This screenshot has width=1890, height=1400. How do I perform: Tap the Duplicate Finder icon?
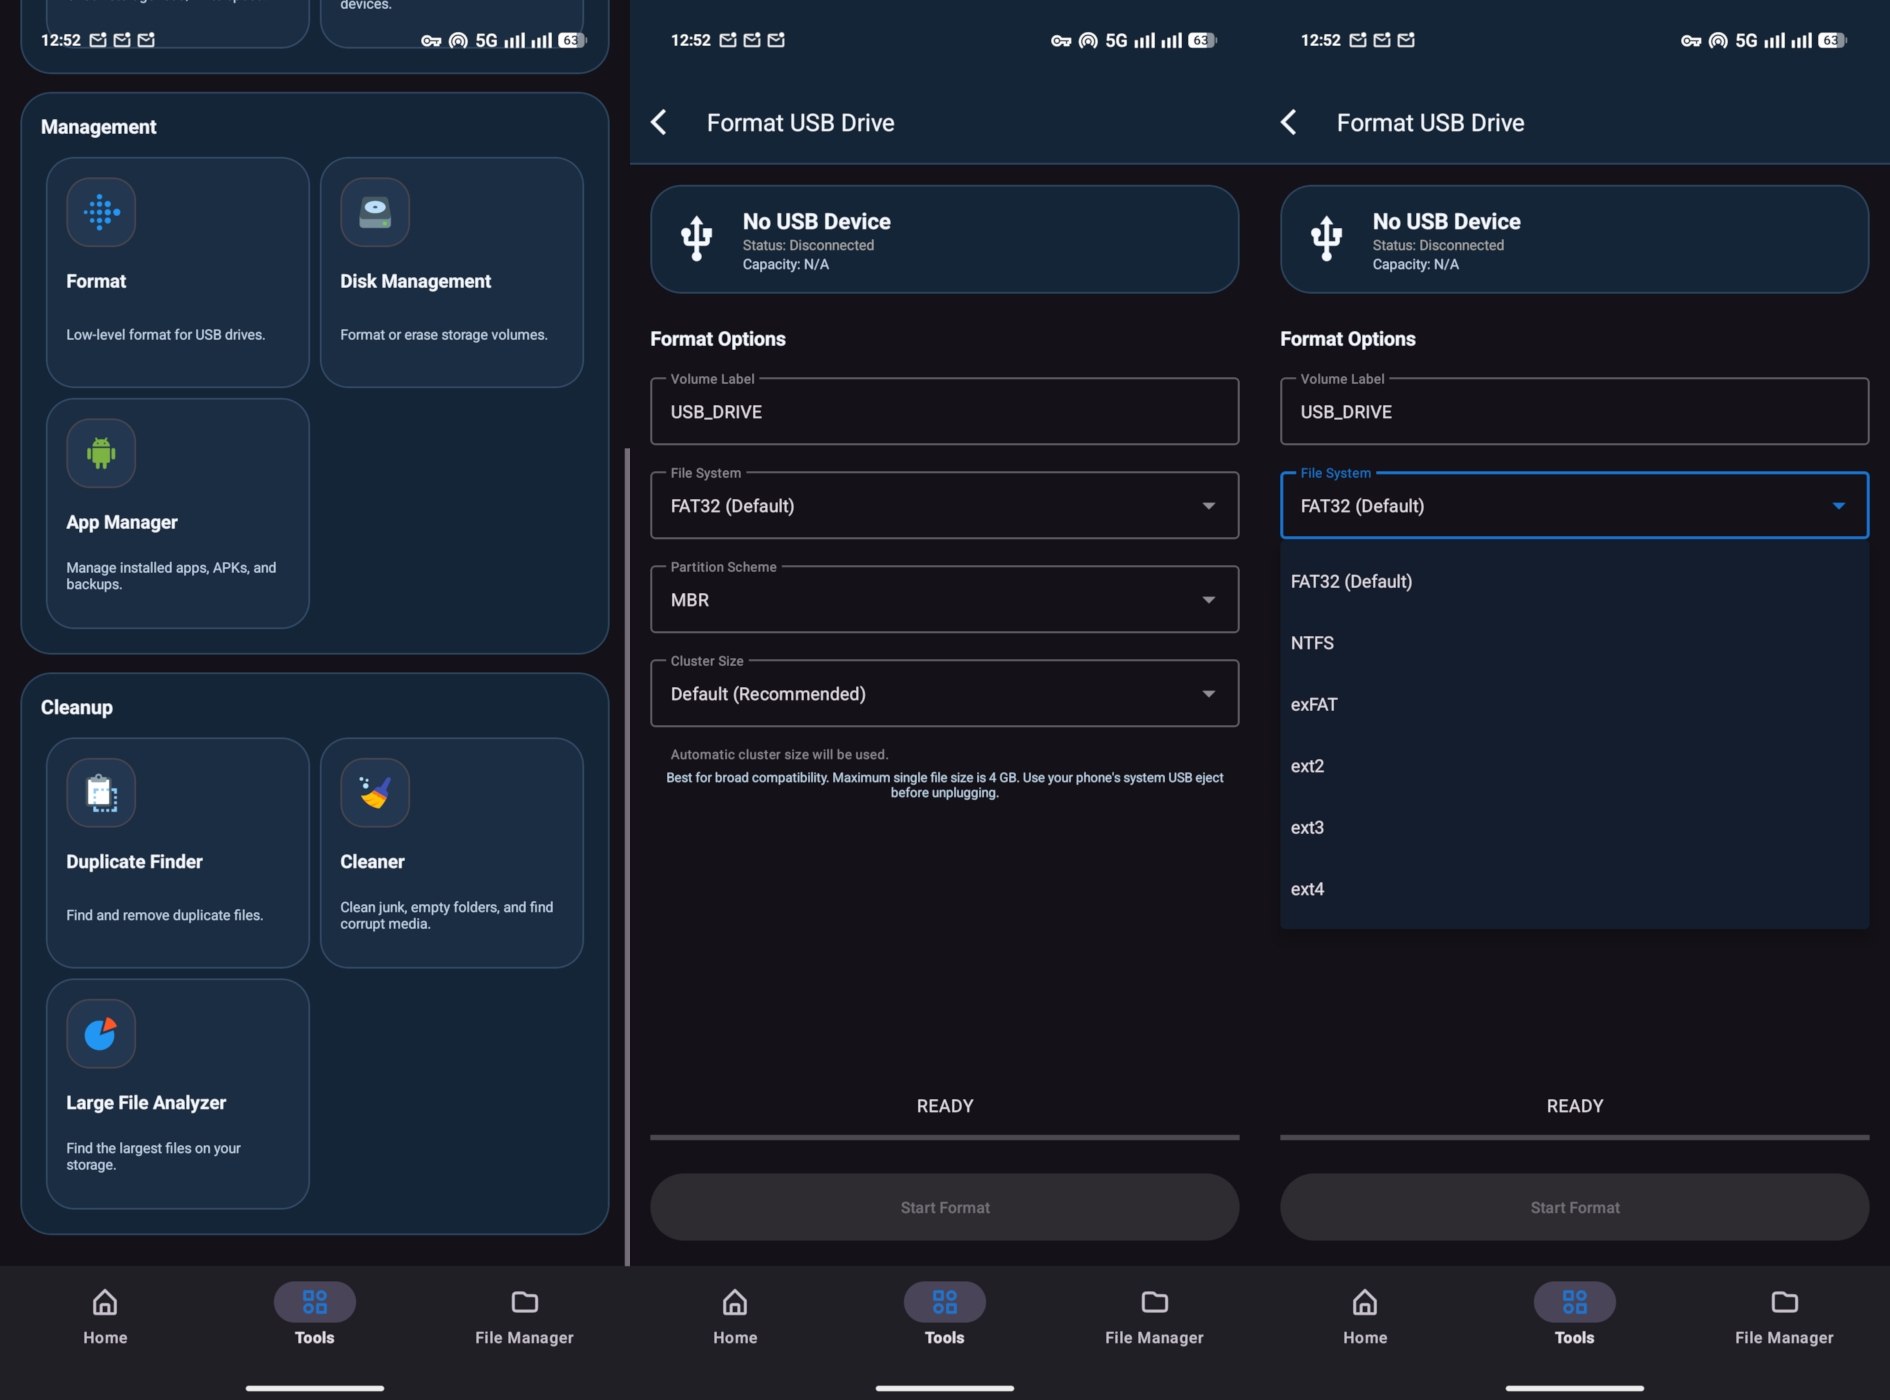[101, 793]
